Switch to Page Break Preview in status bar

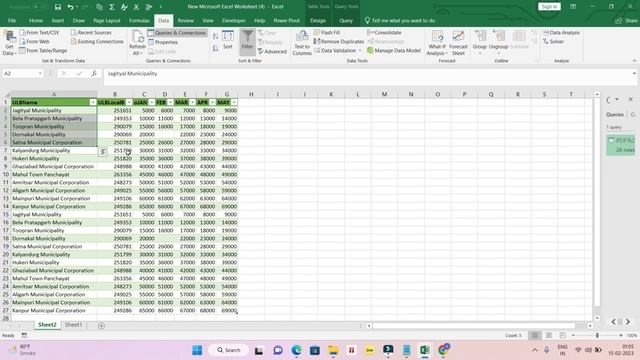[x=562, y=335]
